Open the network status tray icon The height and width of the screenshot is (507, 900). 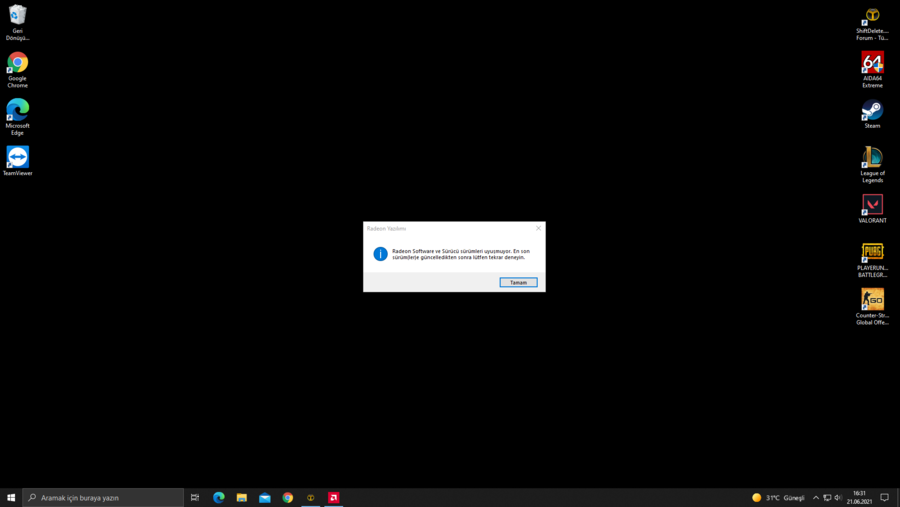pos(827,497)
